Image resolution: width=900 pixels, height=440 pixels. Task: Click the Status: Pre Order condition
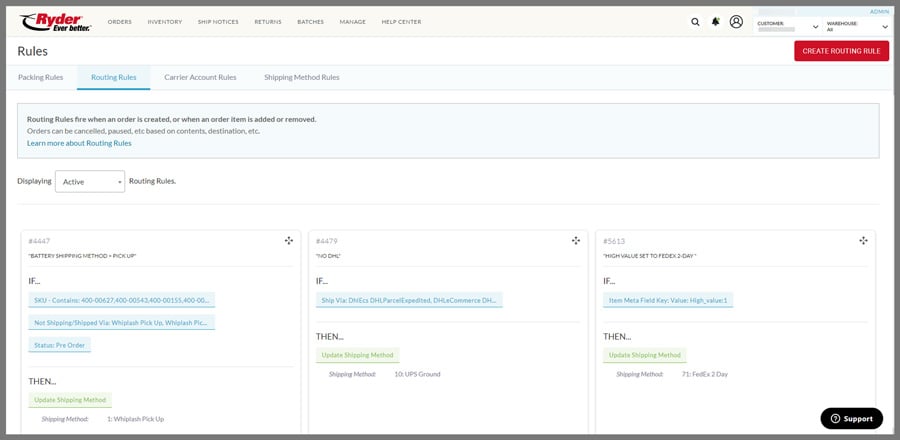point(60,345)
